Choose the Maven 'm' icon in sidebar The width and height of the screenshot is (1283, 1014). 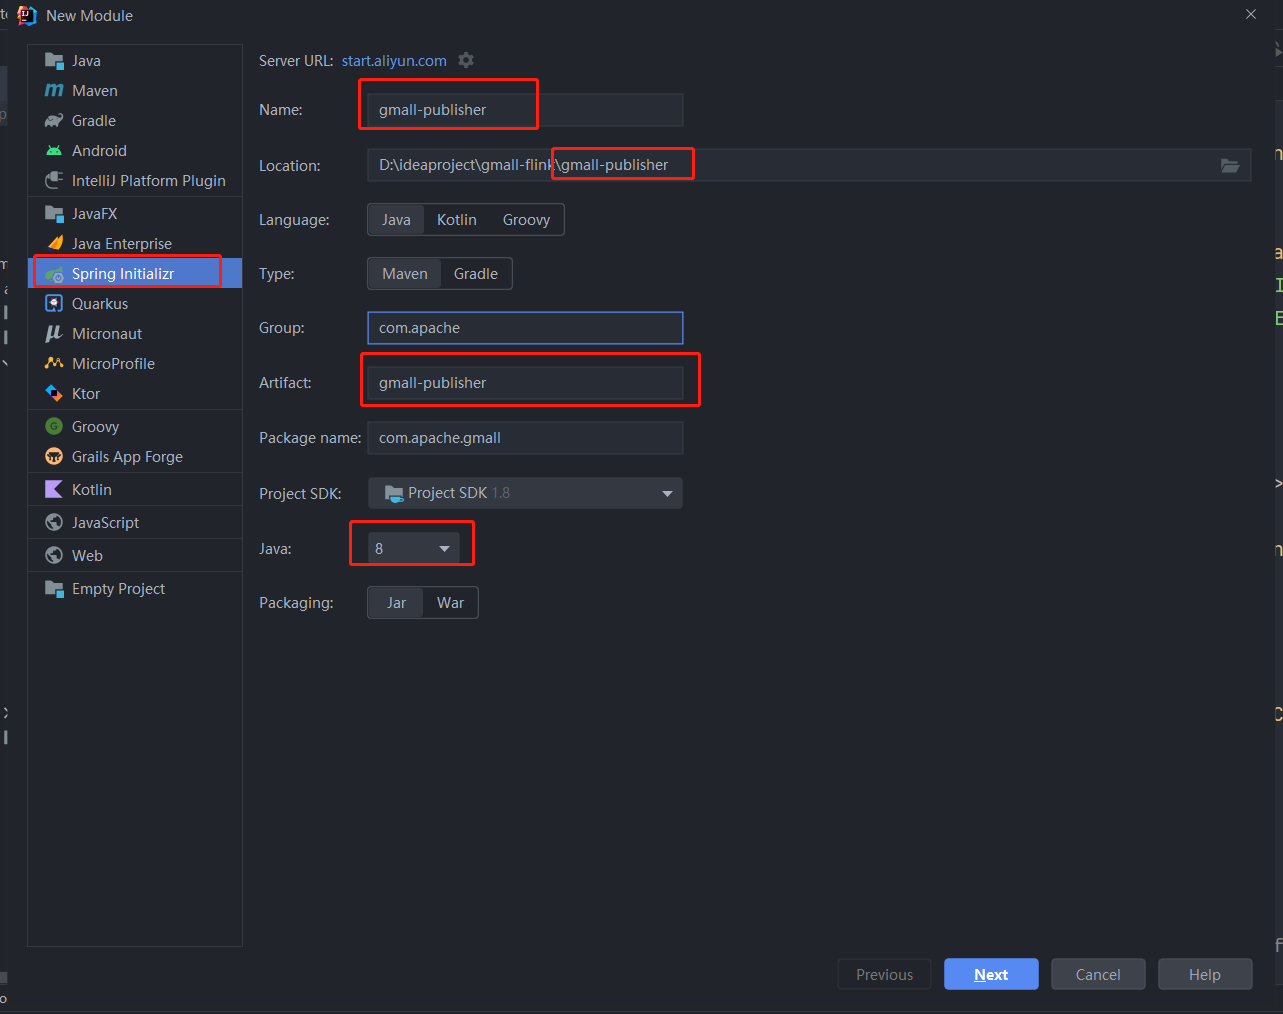click(x=54, y=91)
